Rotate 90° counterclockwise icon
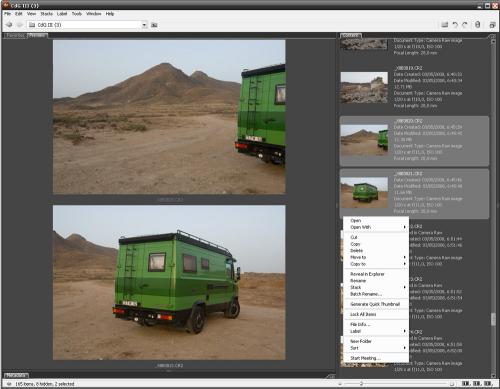Viewport: 500px width, 389px height. pos(455,25)
